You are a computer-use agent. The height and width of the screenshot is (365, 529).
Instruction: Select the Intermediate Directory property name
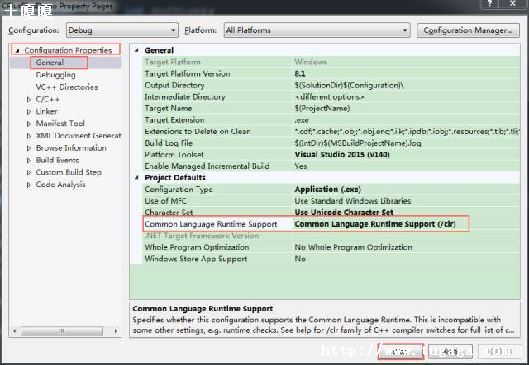pos(185,97)
